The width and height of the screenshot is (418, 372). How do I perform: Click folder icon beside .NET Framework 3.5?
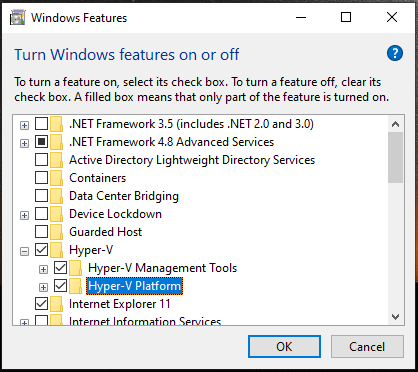click(x=57, y=124)
